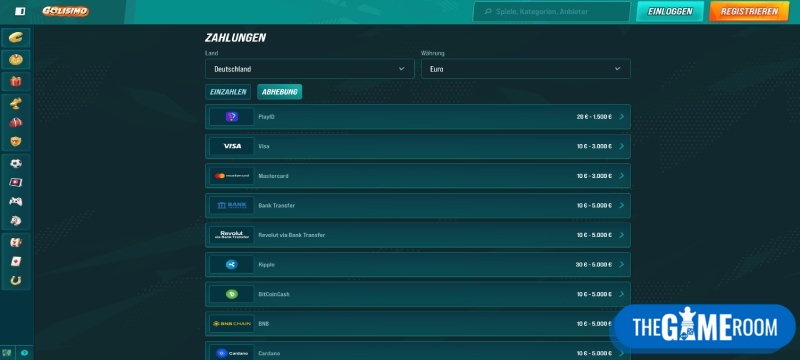Open the game controller esports icon
The image size is (800, 360).
click(16, 201)
